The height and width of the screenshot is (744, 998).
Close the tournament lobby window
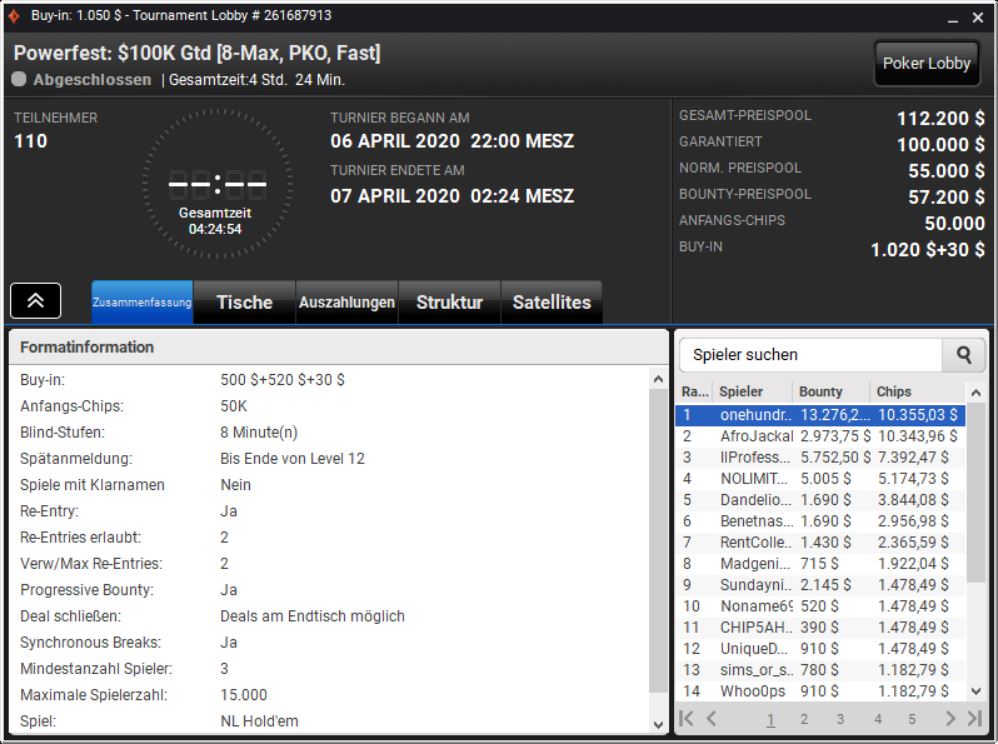pos(978,18)
